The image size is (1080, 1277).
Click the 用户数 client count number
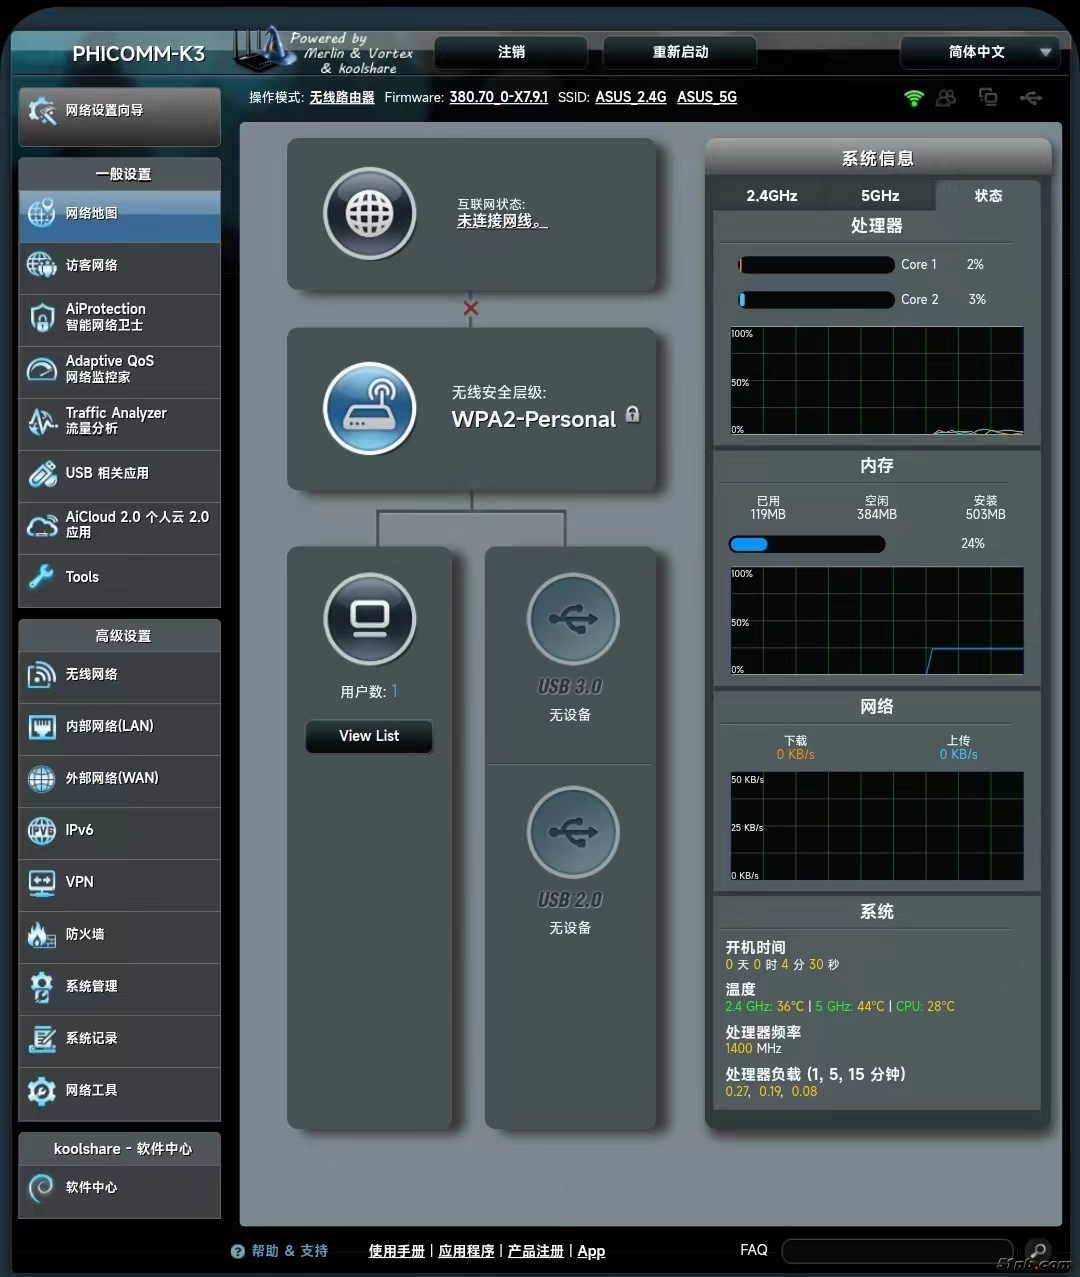394,691
